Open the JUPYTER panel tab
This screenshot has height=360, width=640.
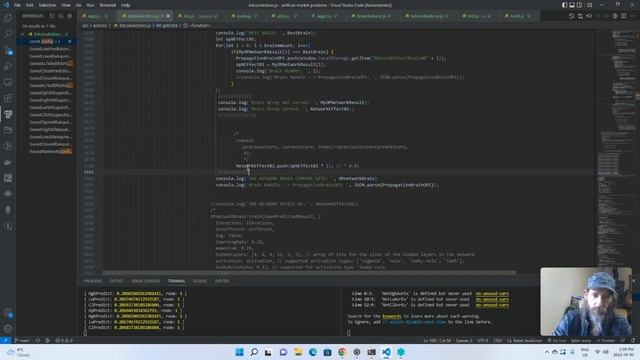pyautogui.click(x=222, y=281)
